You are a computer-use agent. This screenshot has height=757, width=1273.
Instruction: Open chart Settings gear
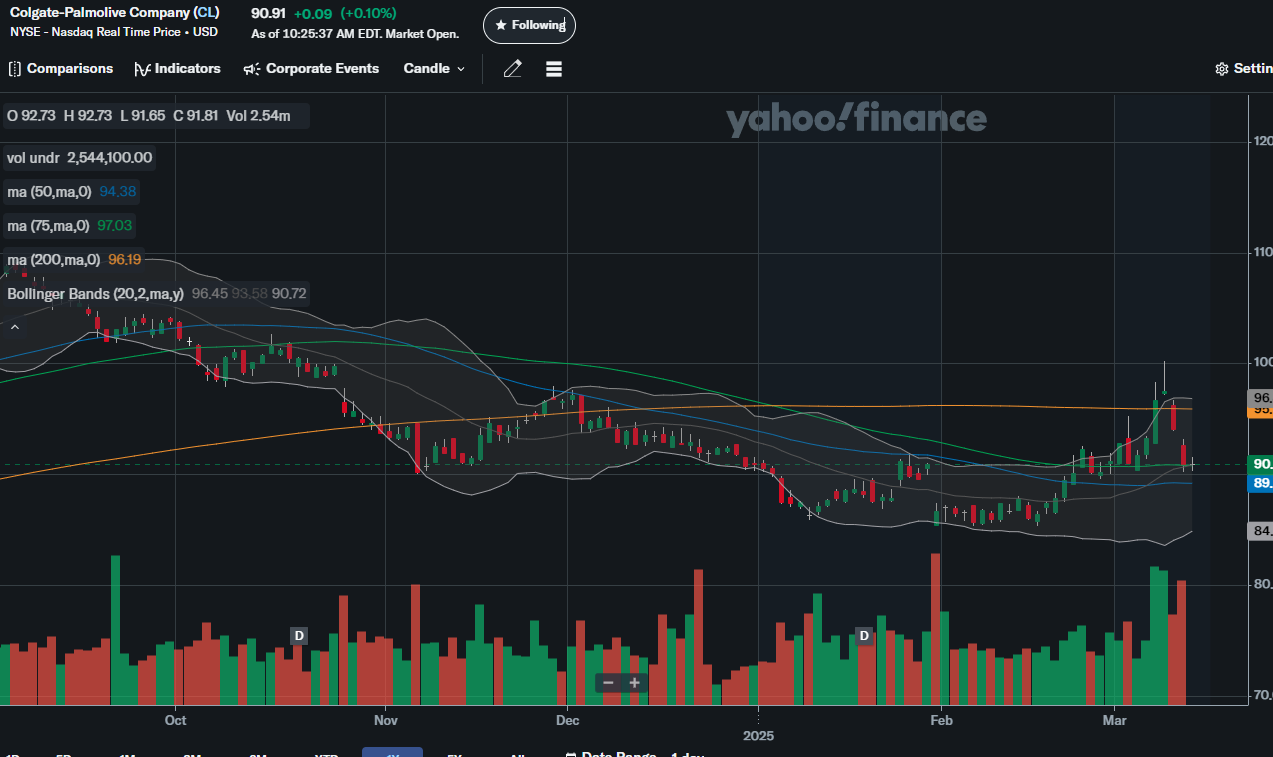tap(1242, 69)
